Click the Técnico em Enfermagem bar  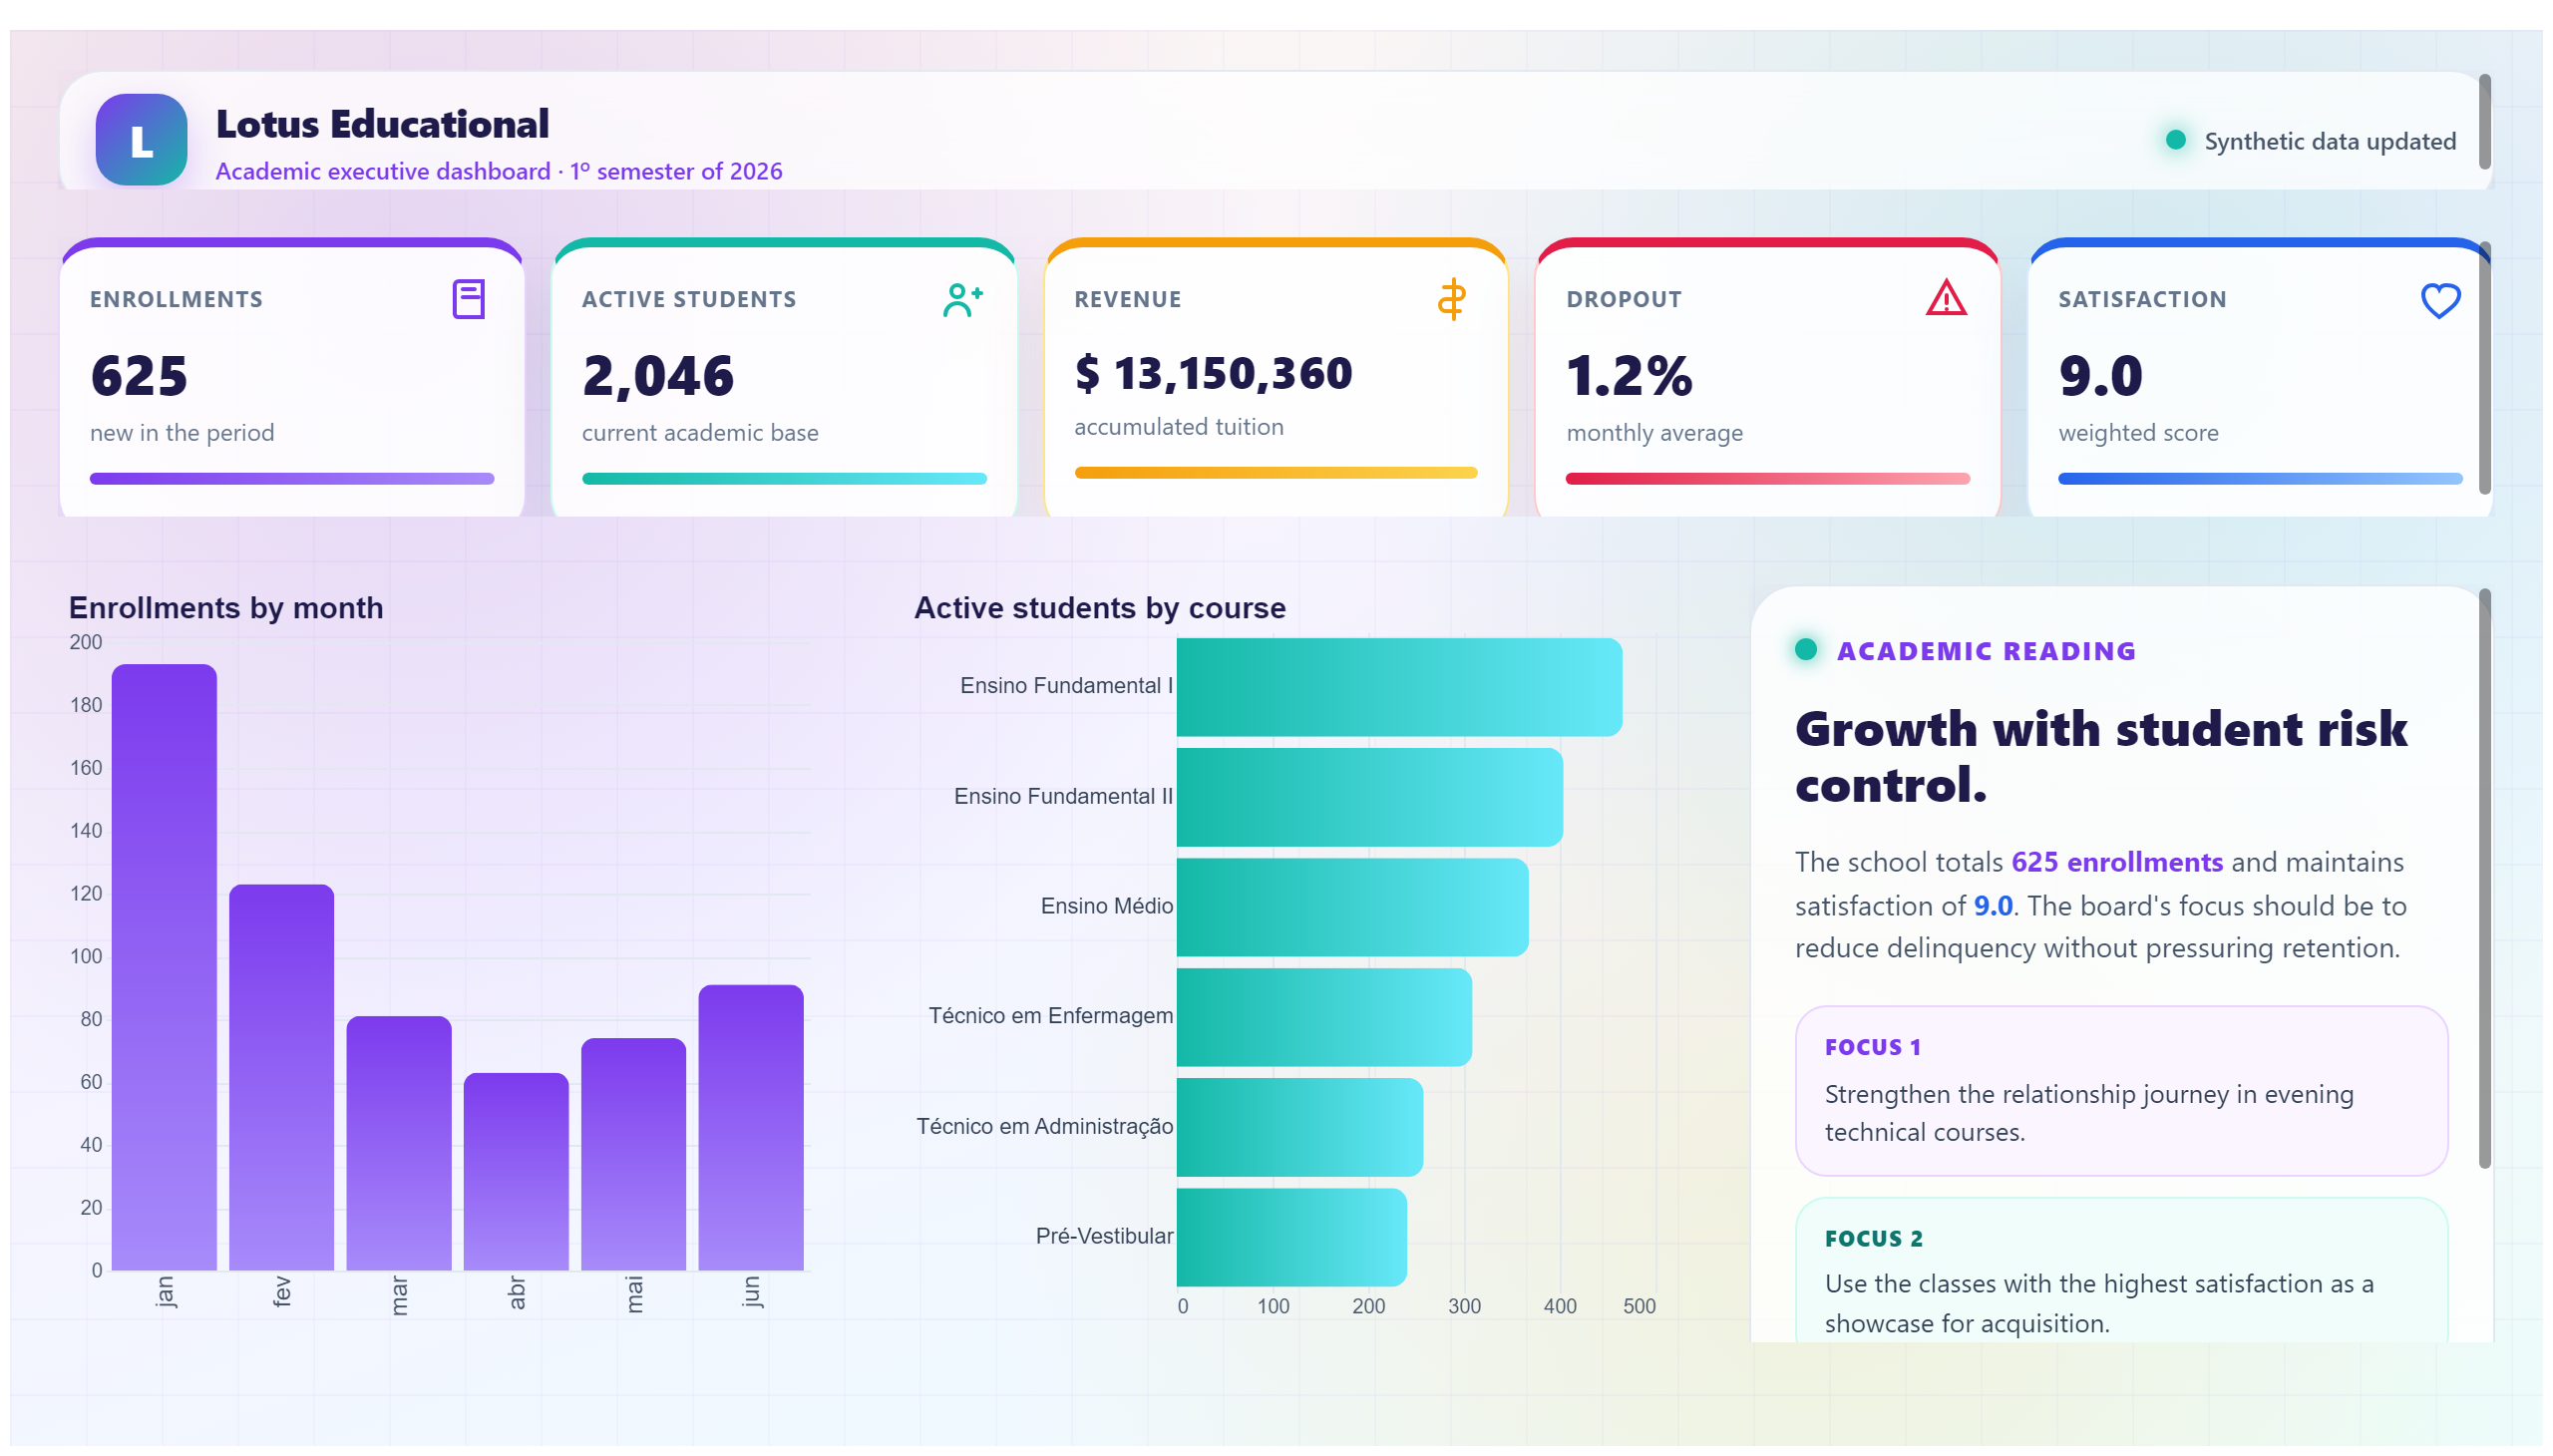pyautogui.click(x=1324, y=1017)
